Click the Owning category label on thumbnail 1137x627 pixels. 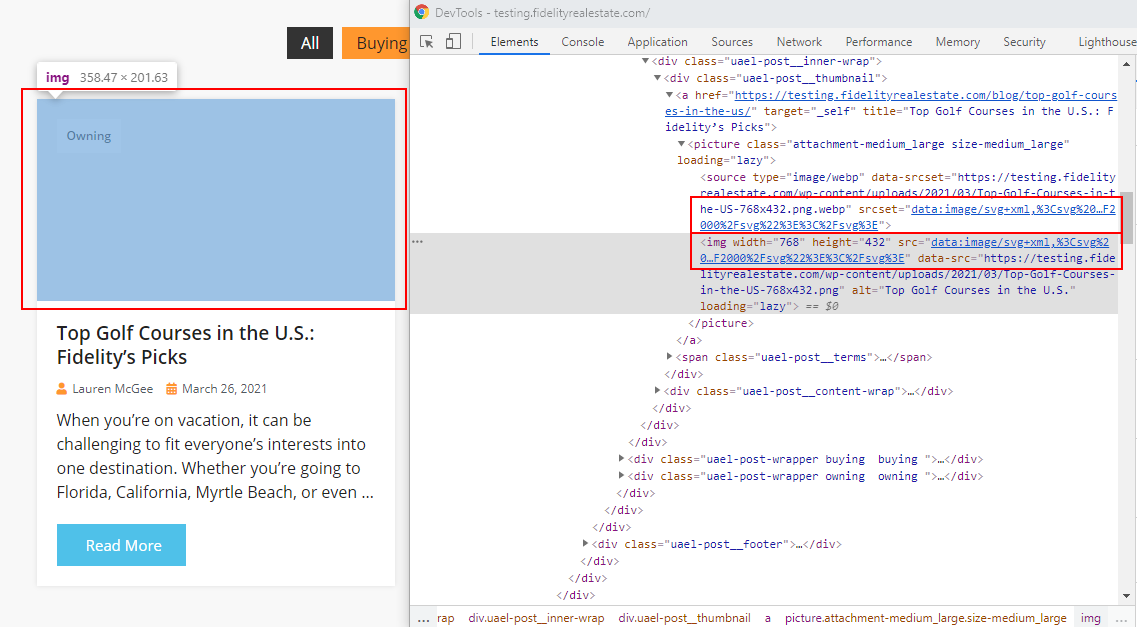[88, 136]
